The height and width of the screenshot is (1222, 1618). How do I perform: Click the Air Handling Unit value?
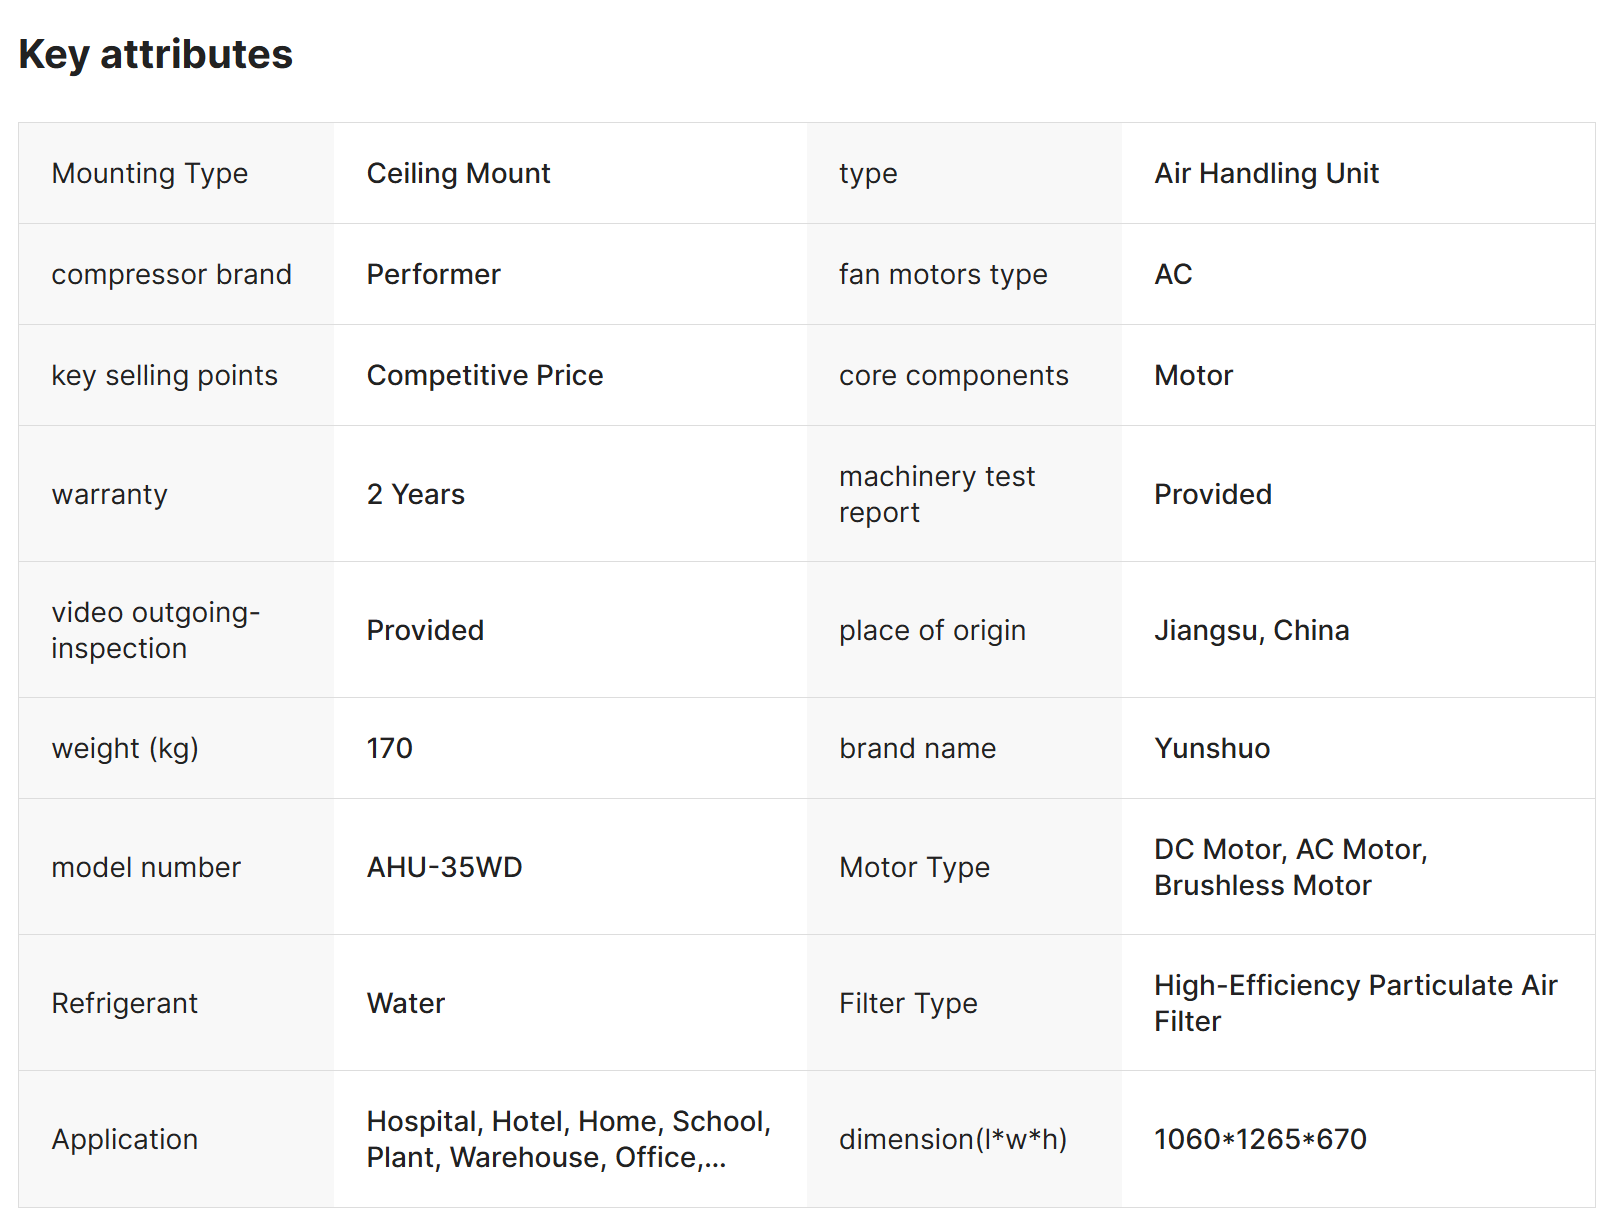click(1266, 173)
